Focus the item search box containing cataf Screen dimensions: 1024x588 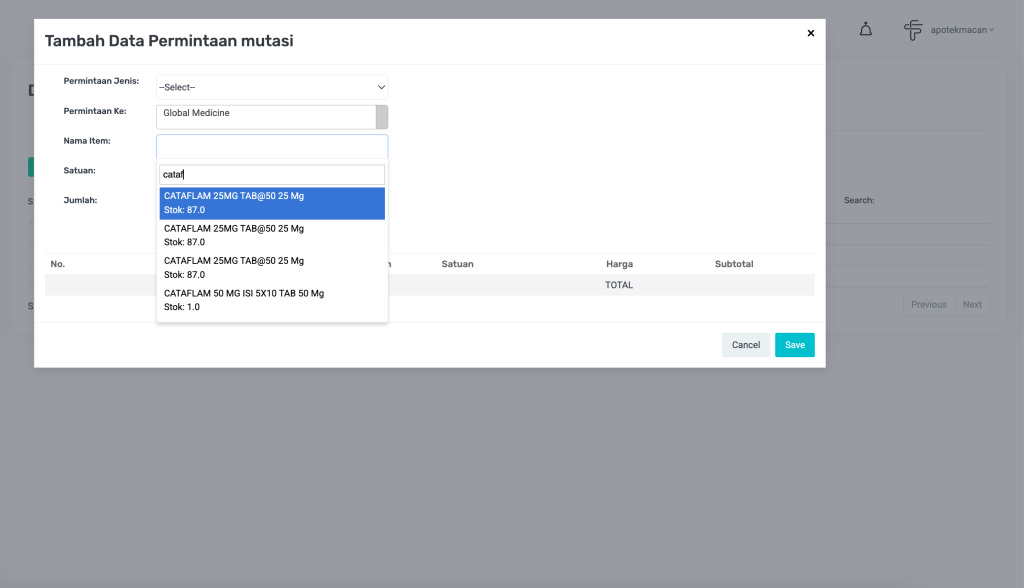[272, 174]
